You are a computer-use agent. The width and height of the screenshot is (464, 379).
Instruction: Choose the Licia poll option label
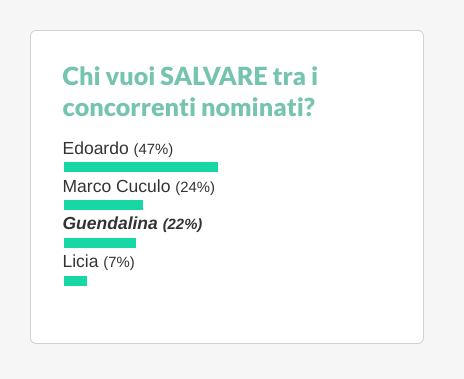pos(81,262)
